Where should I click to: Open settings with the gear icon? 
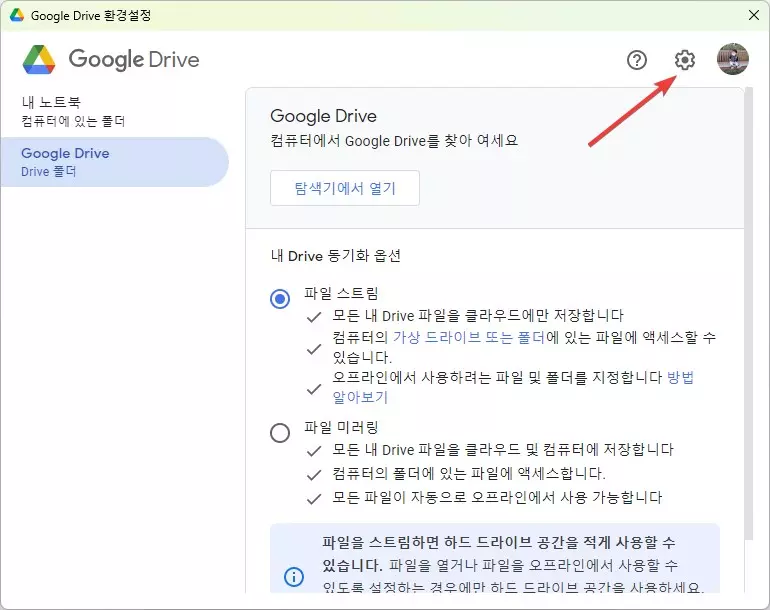(685, 60)
